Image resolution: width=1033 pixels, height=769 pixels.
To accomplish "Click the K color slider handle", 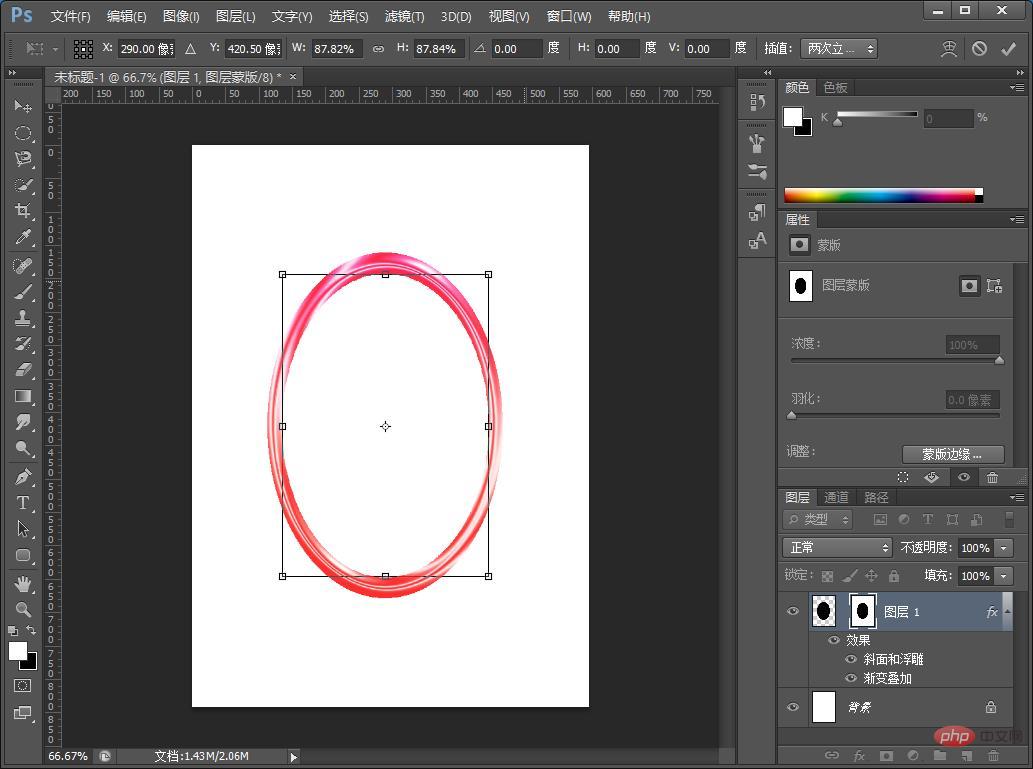I will click(x=838, y=122).
